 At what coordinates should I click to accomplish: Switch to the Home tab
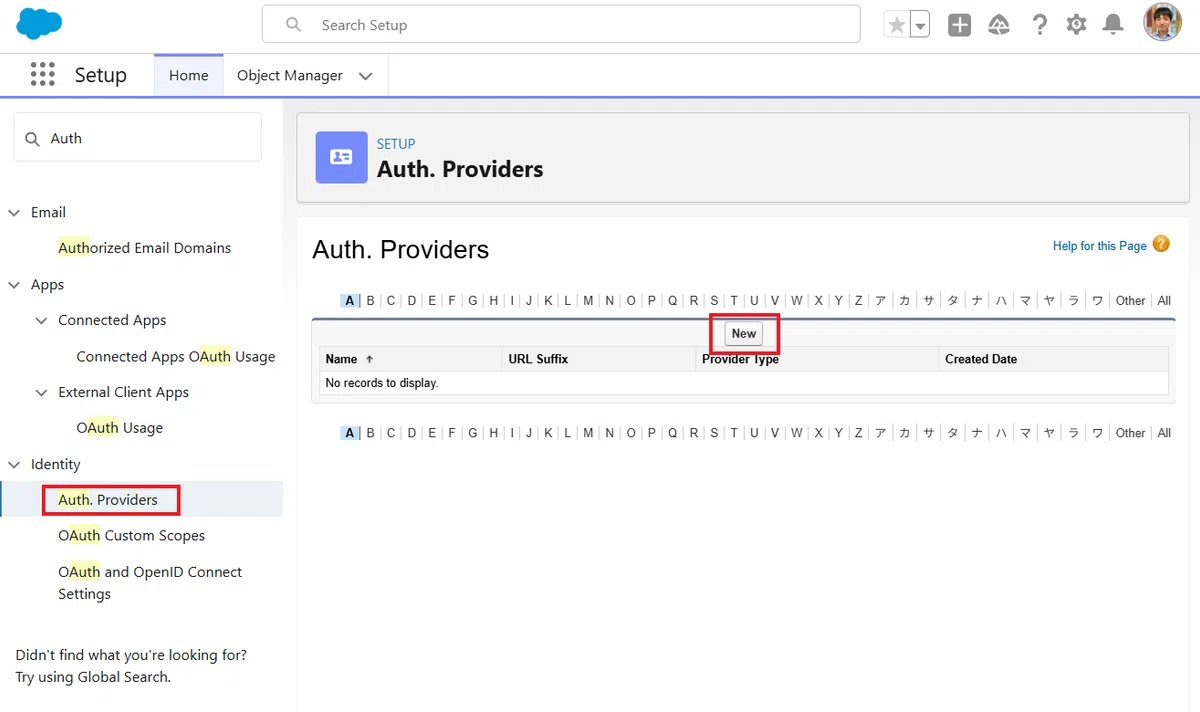pos(189,75)
